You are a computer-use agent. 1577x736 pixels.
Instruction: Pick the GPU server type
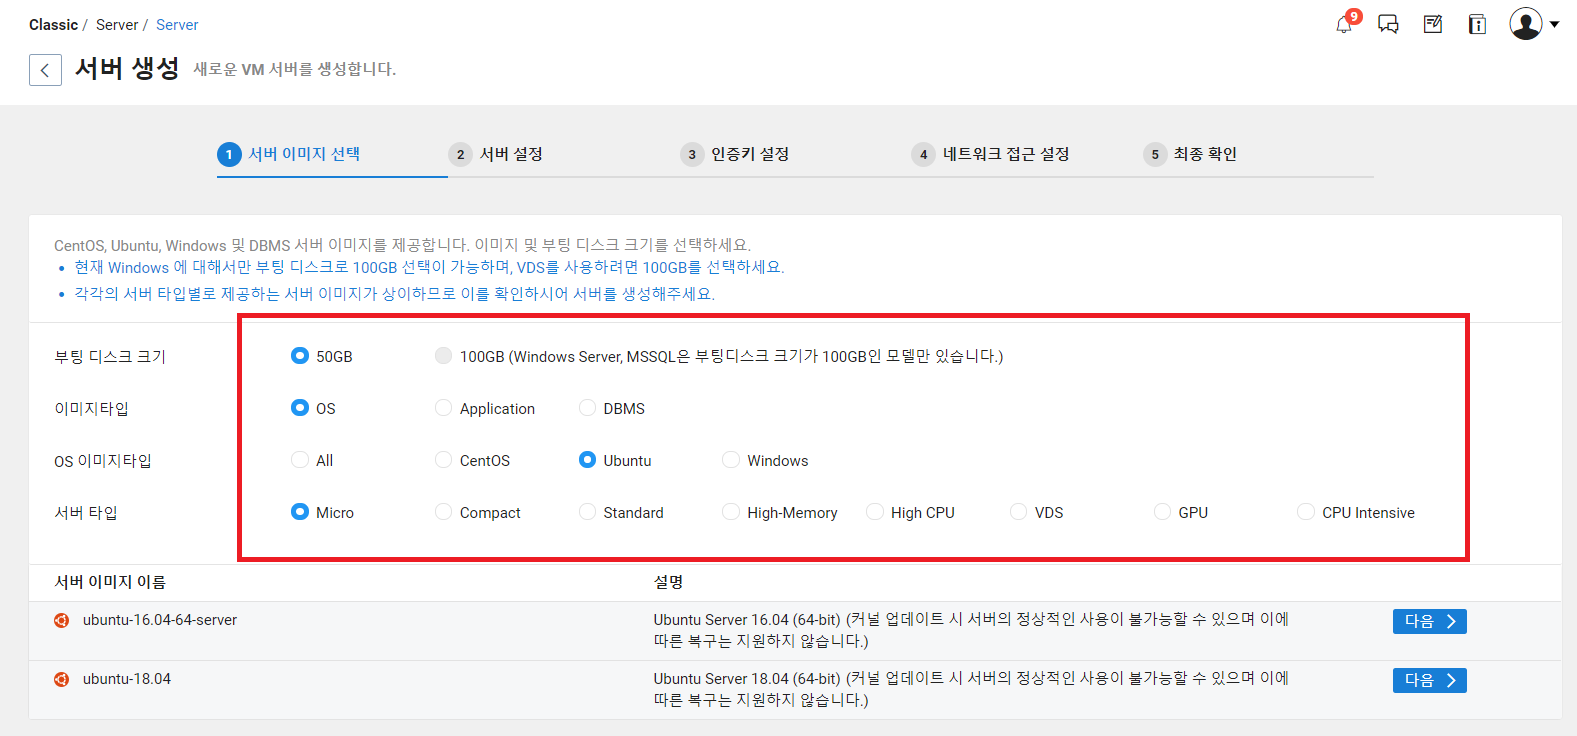point(1162,512)
